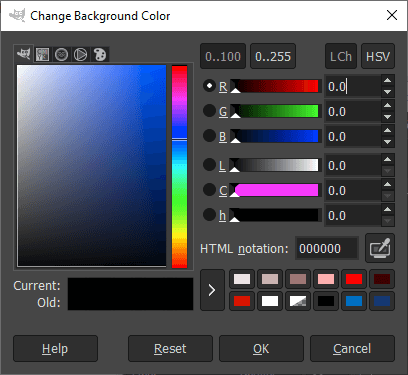This screenshot has width=408, height=375.
Task: Click the B value input field
Action: (353, 136)
